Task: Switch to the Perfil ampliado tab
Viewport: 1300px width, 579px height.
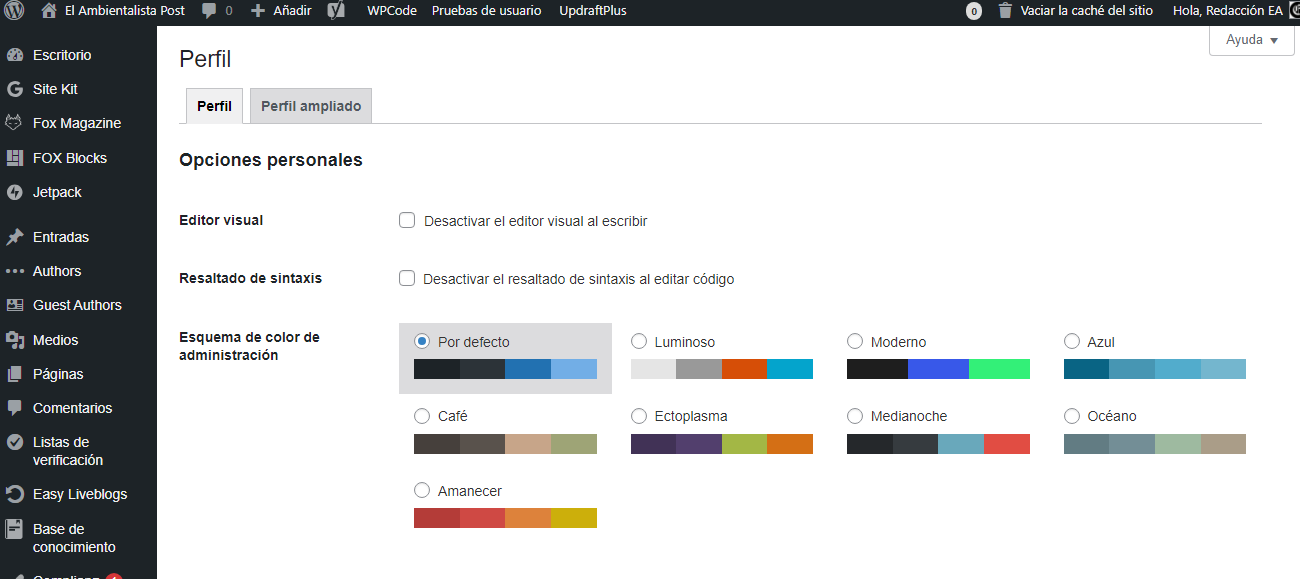Action: coord(310,106)
